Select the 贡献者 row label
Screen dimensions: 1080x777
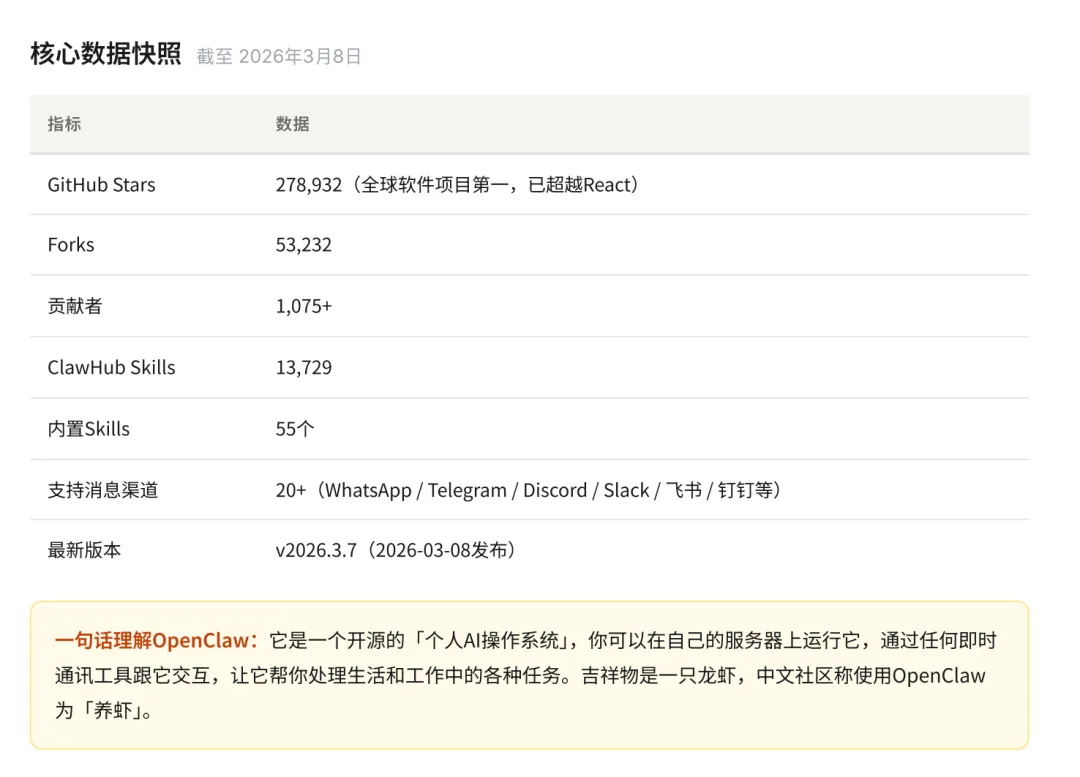[74, 306]
